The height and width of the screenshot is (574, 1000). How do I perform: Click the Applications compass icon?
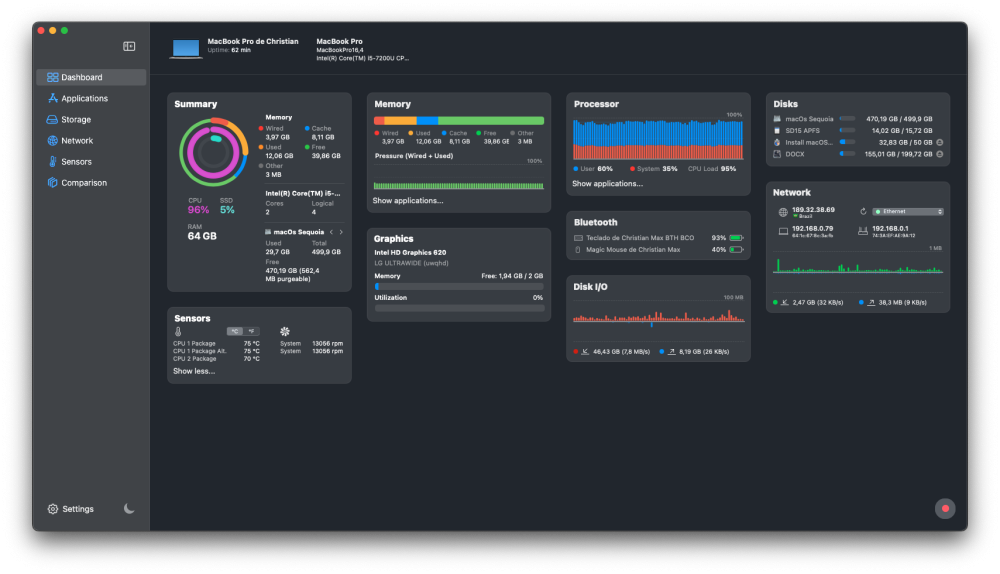point(52,98)
